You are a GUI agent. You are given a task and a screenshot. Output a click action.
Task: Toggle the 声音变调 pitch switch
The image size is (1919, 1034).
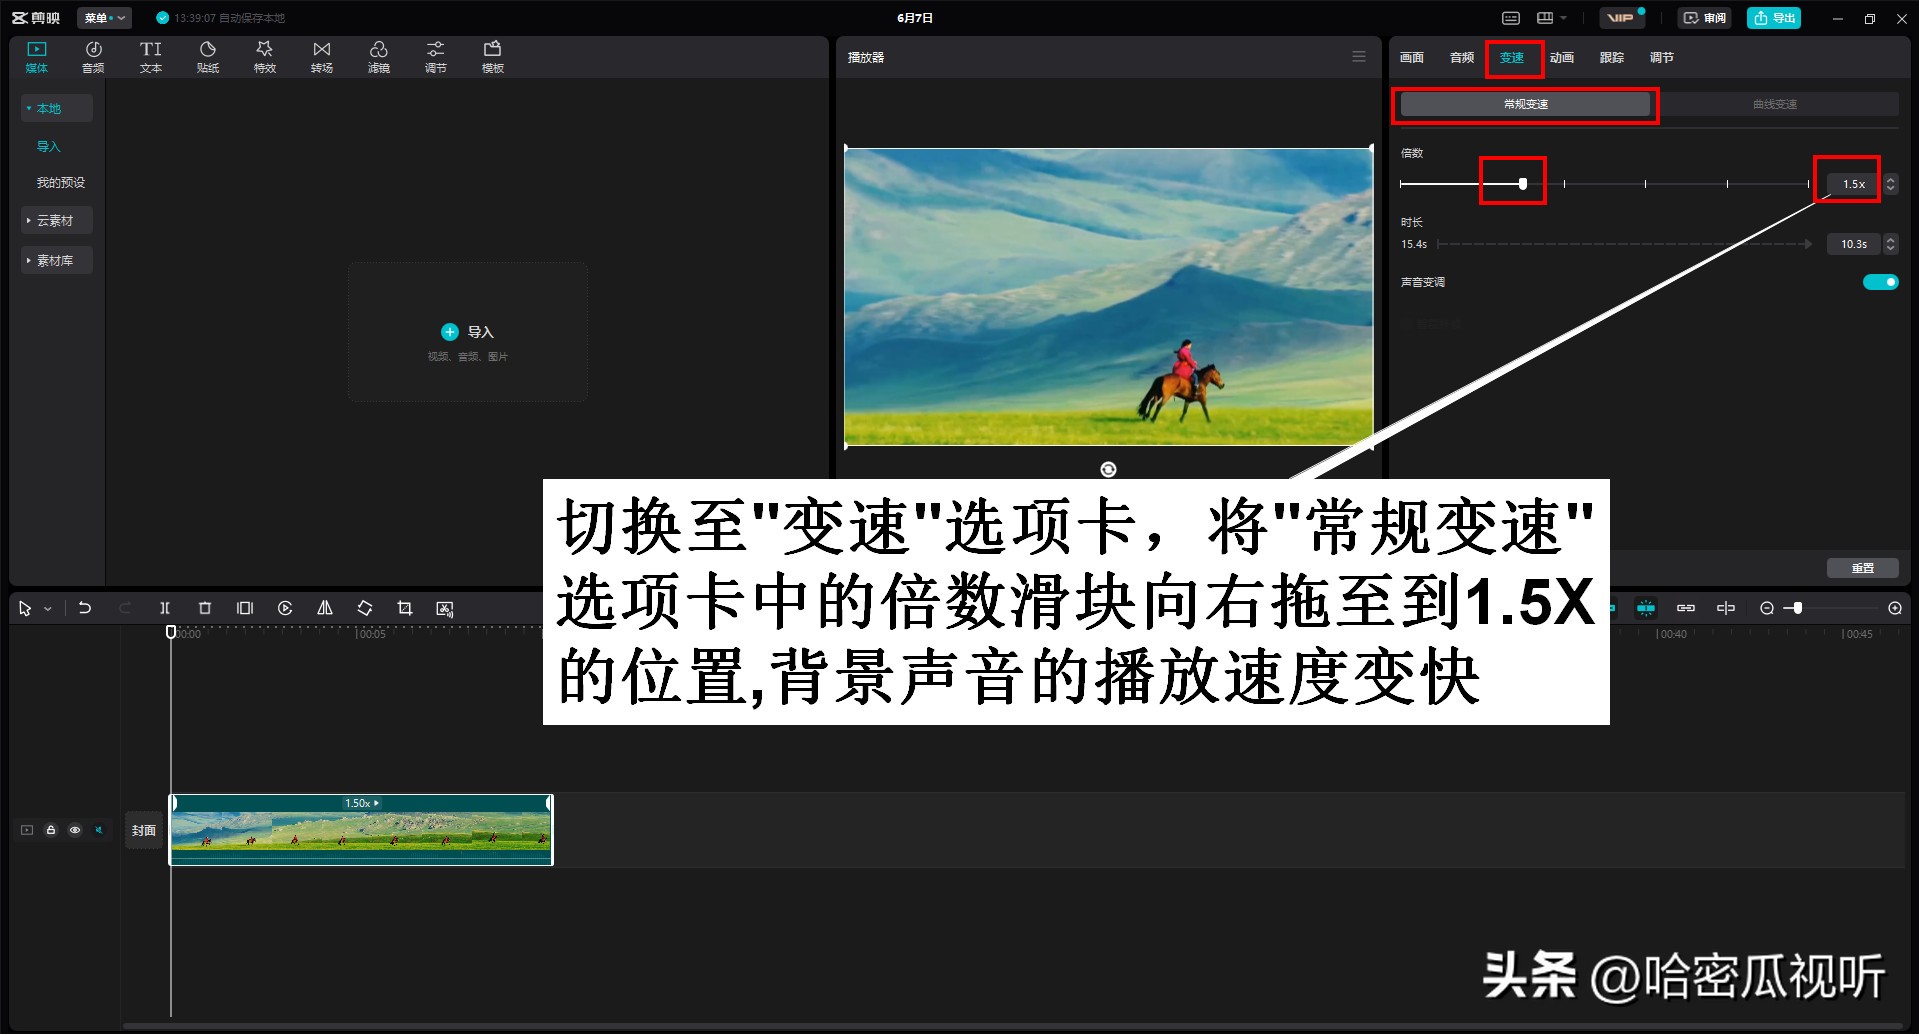(x=1879, y=281)
